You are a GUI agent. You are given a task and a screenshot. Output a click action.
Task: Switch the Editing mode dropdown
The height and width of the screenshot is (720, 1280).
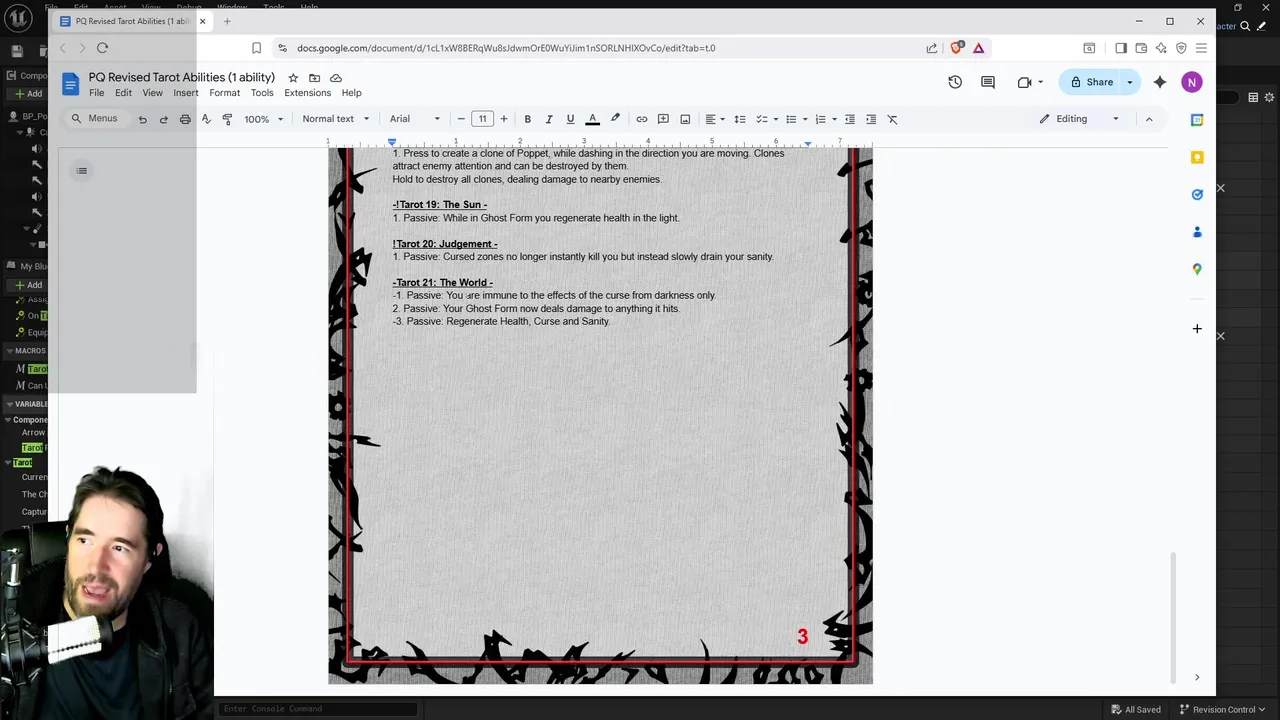click(1080, 119)
